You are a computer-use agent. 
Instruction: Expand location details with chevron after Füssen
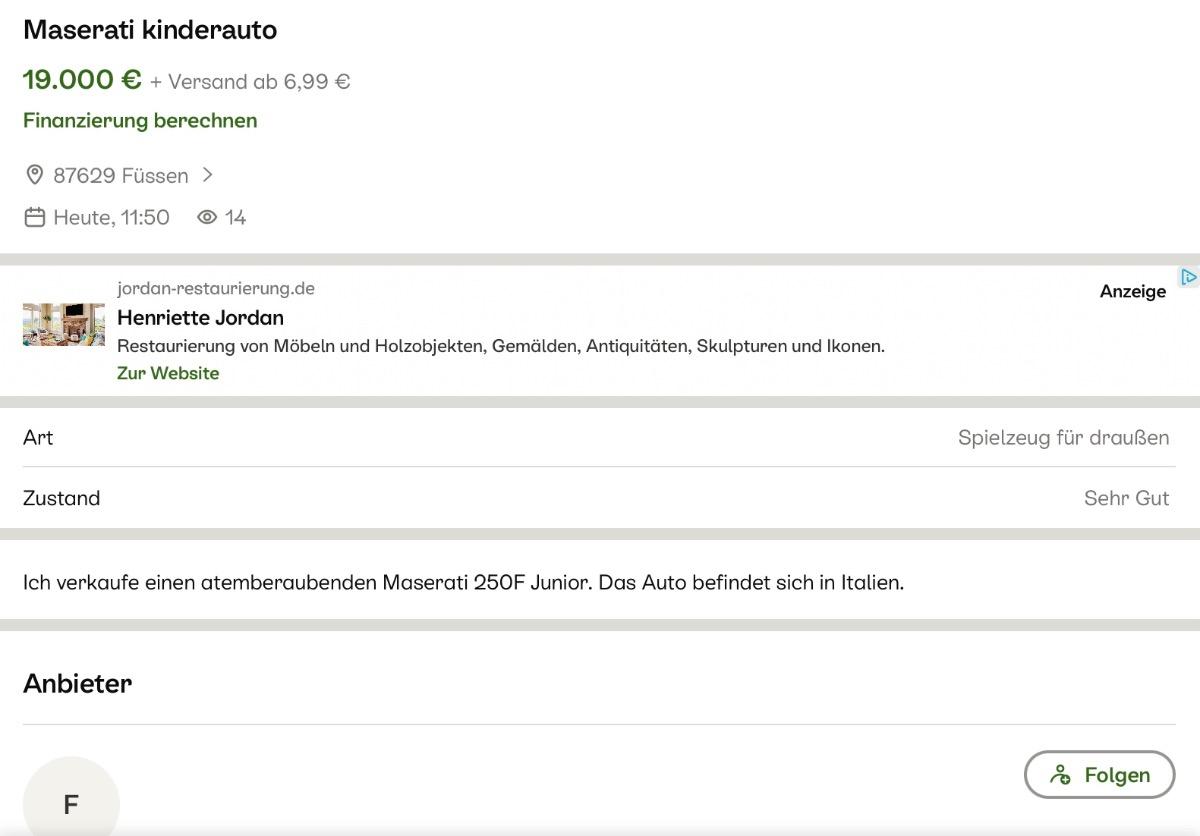coord(207,175)
